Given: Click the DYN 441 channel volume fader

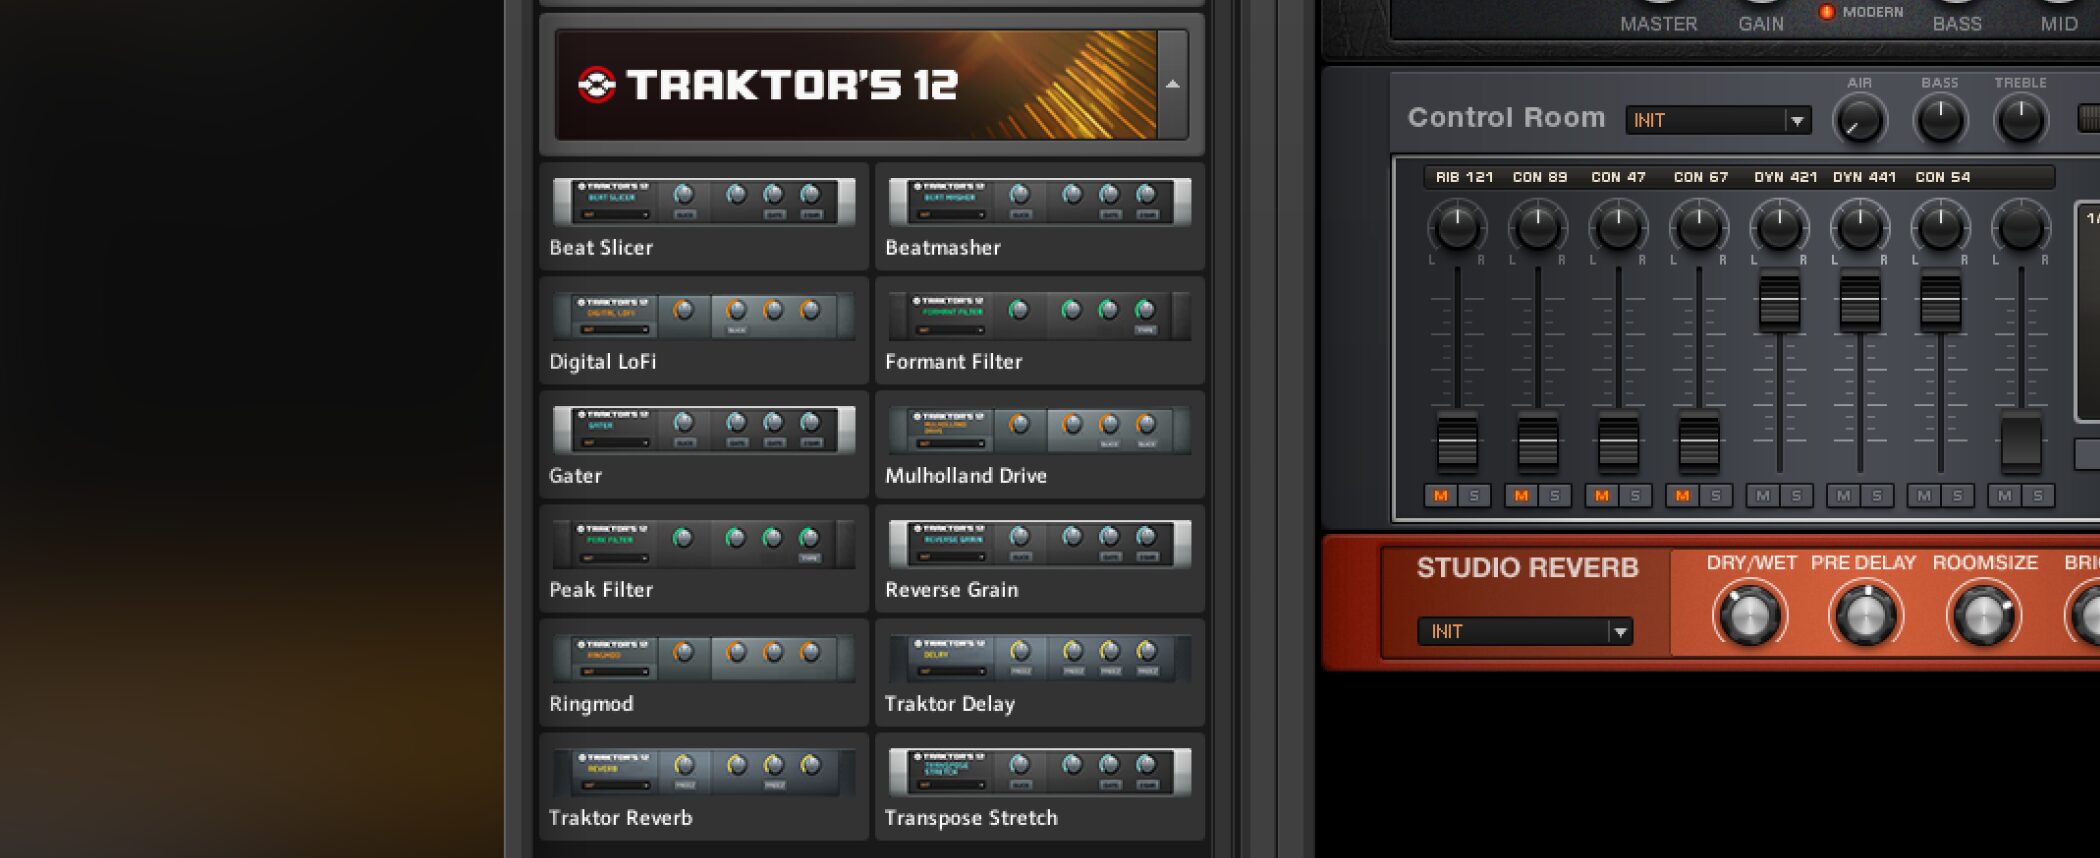Looking at the screenshot, I should point(1860,300).
